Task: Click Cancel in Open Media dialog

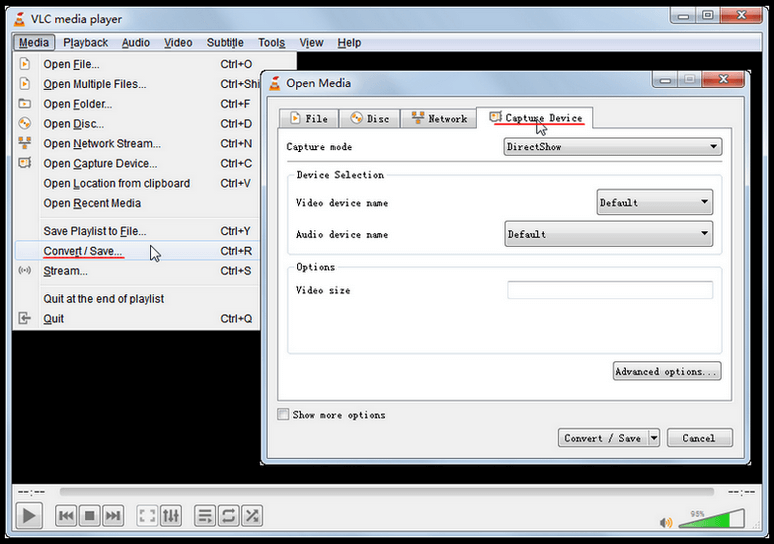Action: (x=699, y=438)
